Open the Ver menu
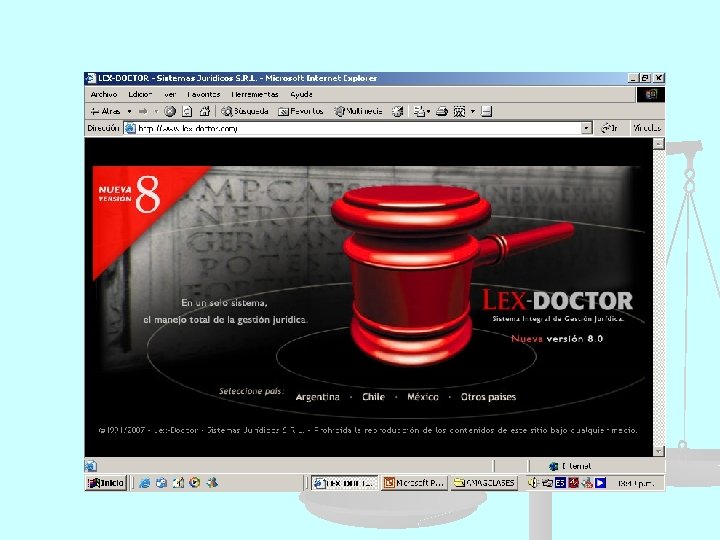720x540 pixels. [170, 94]
